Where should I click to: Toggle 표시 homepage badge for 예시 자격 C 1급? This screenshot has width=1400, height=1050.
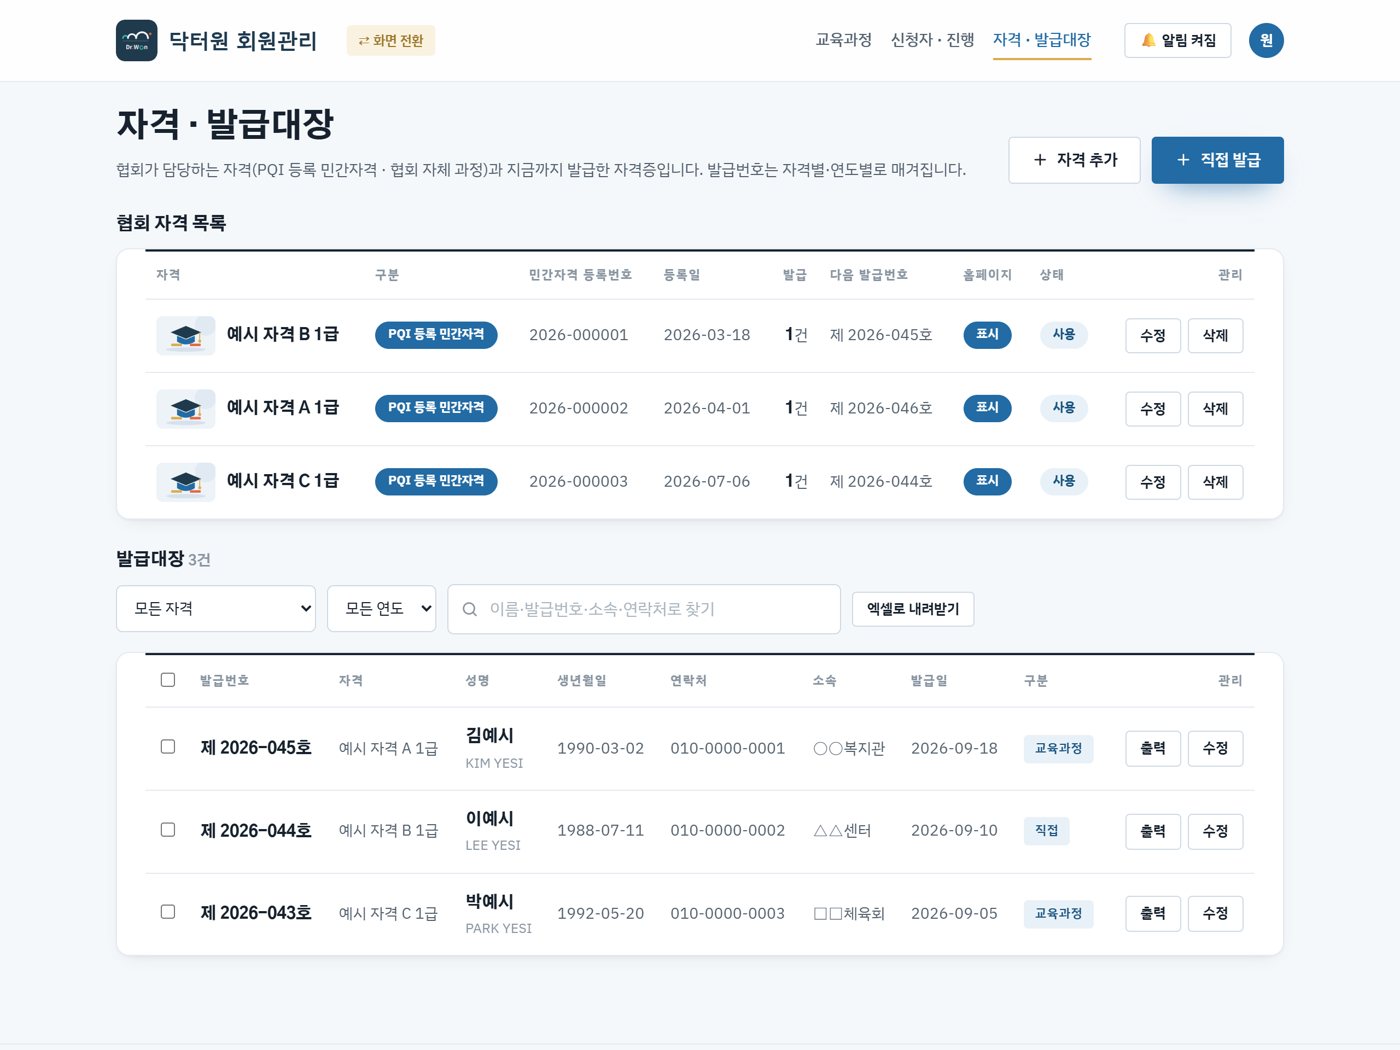click(x=987, y=481)
